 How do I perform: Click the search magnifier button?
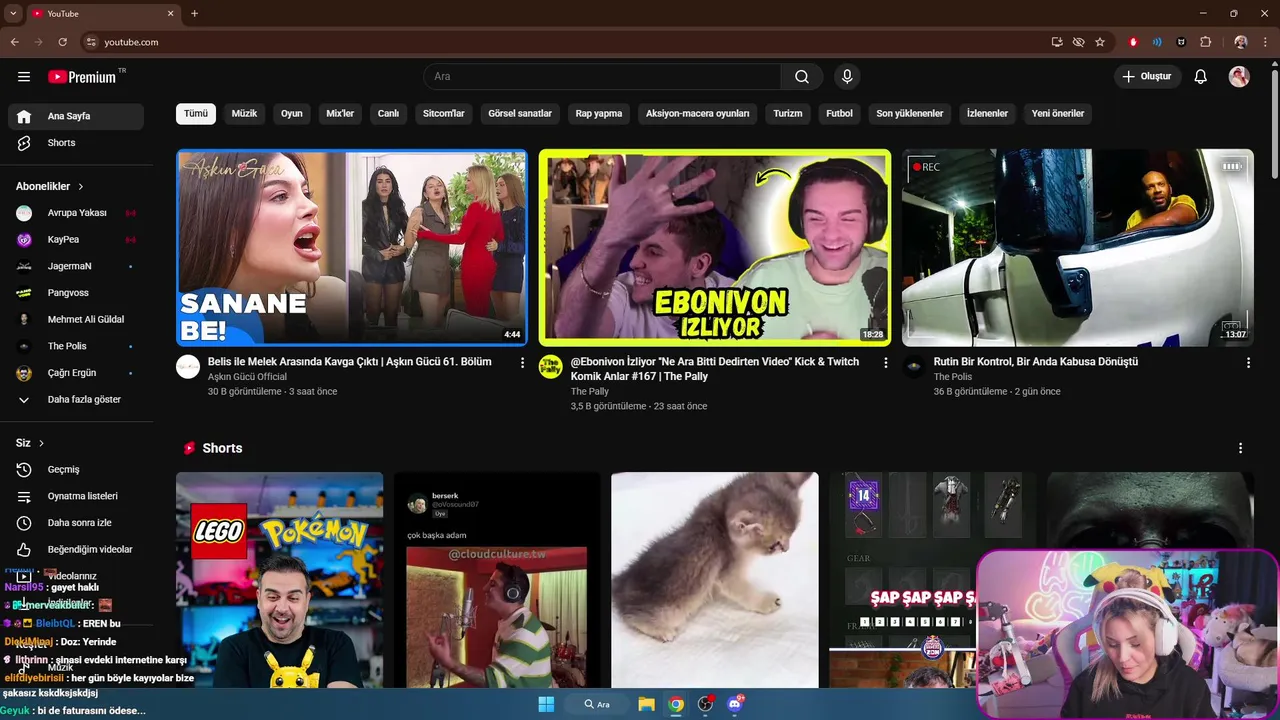pos(802,77)
